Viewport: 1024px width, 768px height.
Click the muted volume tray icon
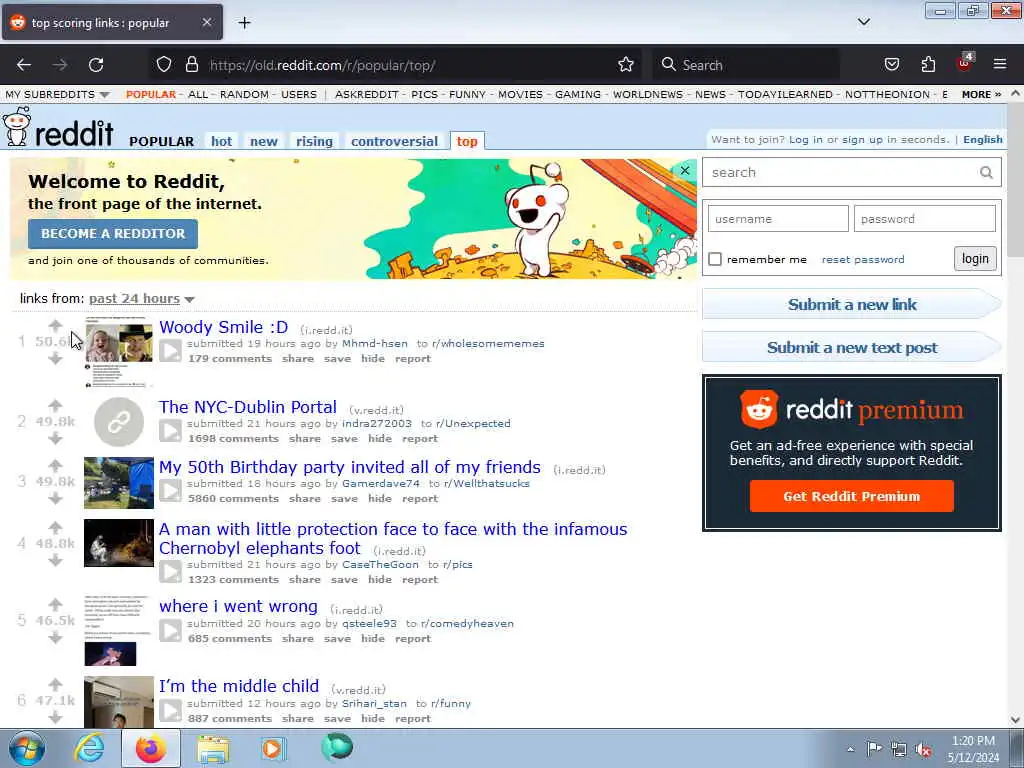(923, 749)
